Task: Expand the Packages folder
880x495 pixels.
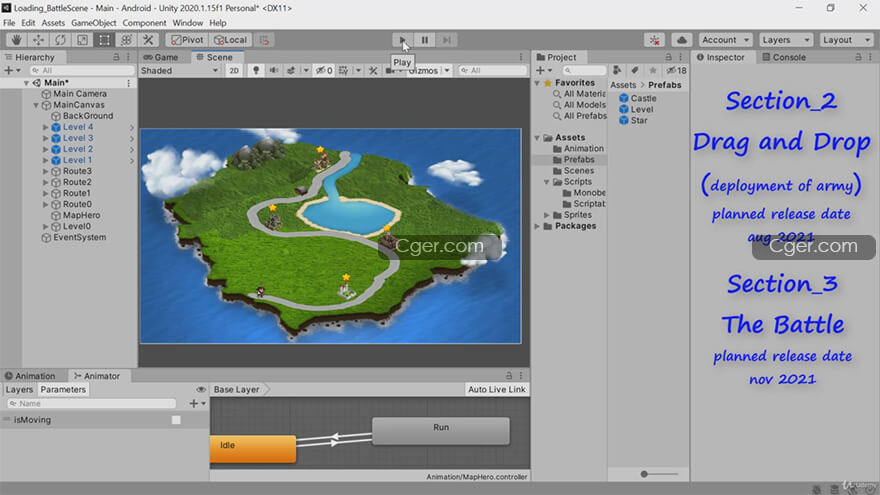Action: tap(537, 226)
